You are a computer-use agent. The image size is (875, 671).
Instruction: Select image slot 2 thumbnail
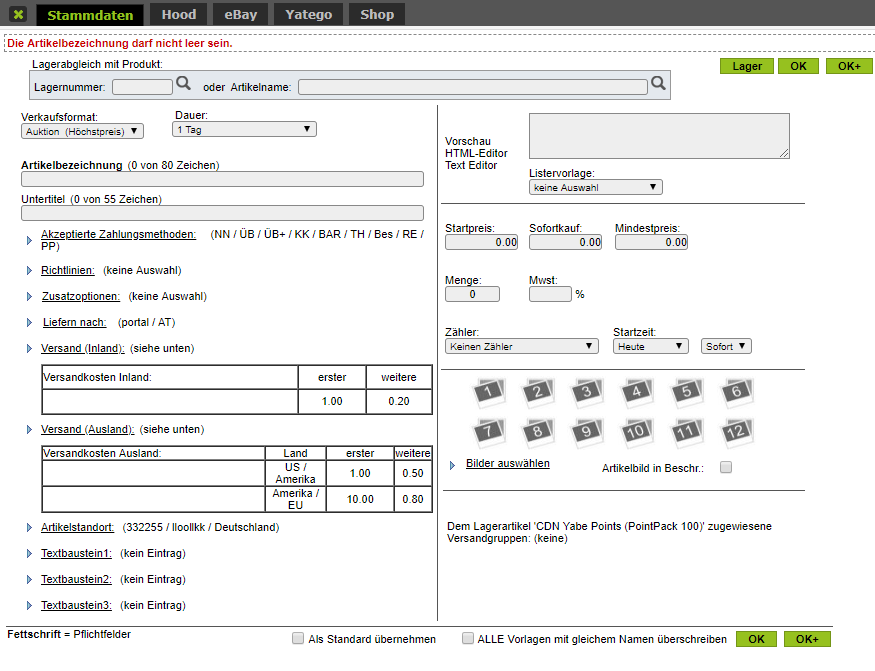pos(538,391)
